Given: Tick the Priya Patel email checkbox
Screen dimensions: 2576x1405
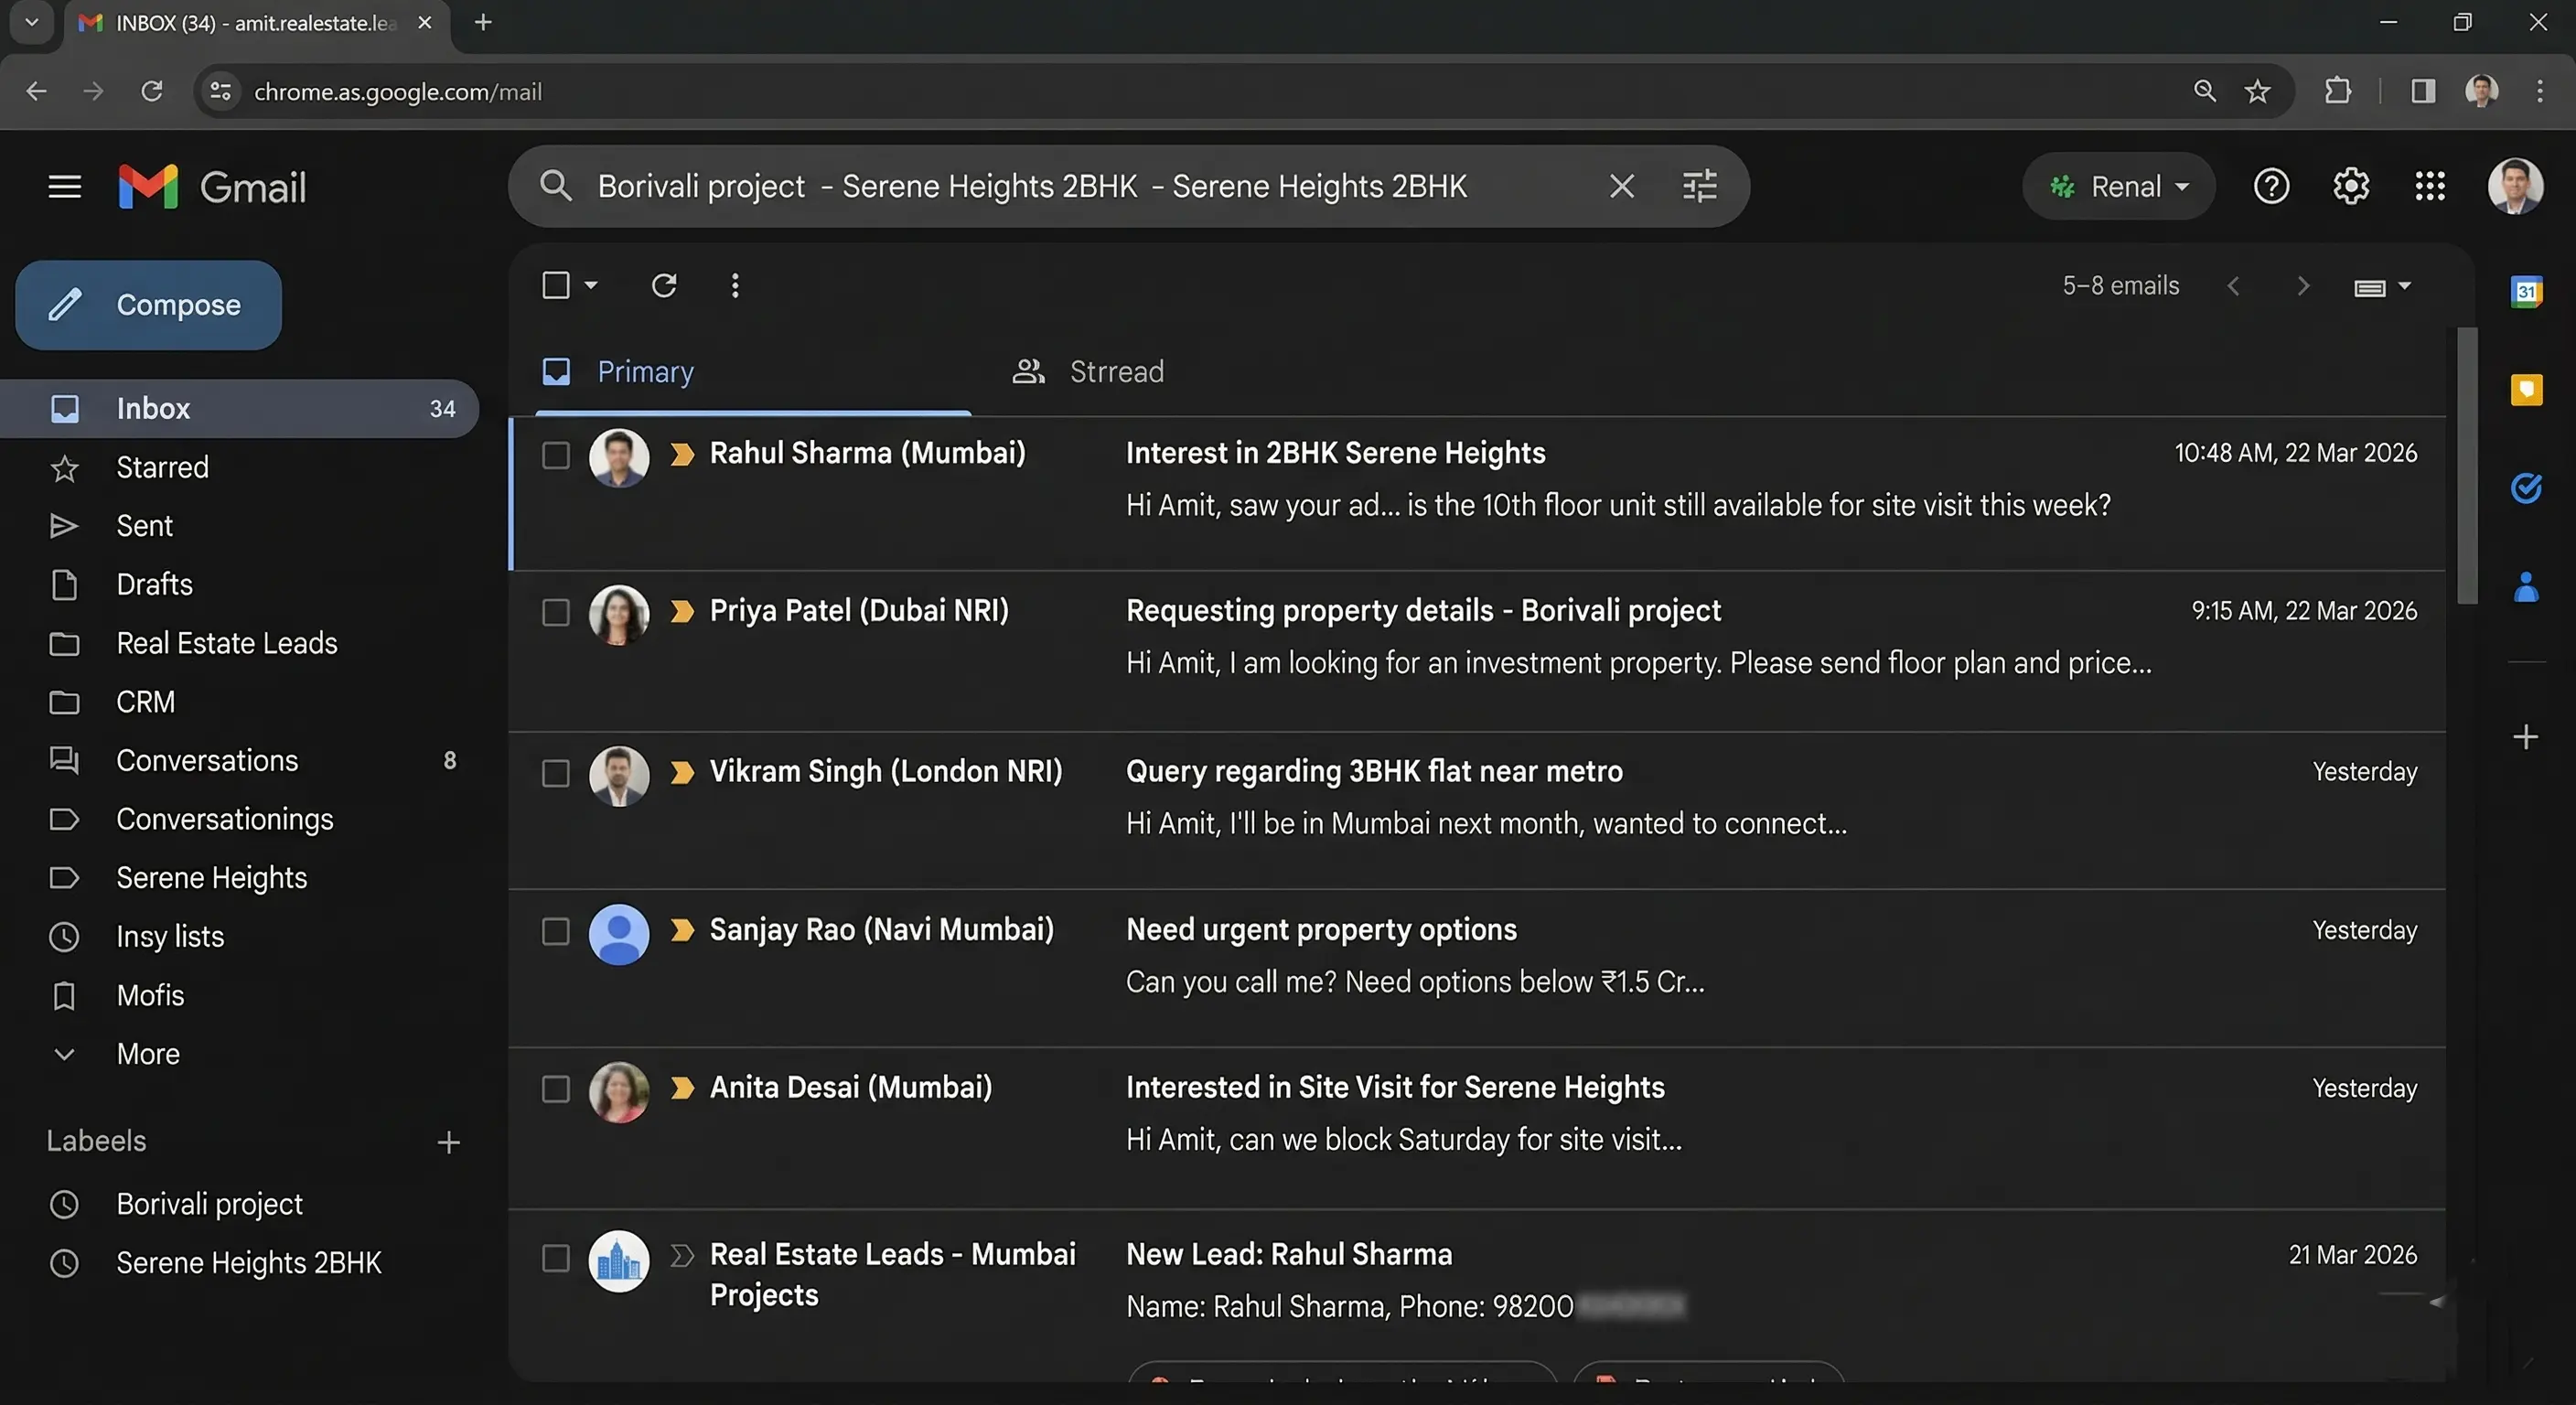Looking at the screenshot, I should click(556, 613).
